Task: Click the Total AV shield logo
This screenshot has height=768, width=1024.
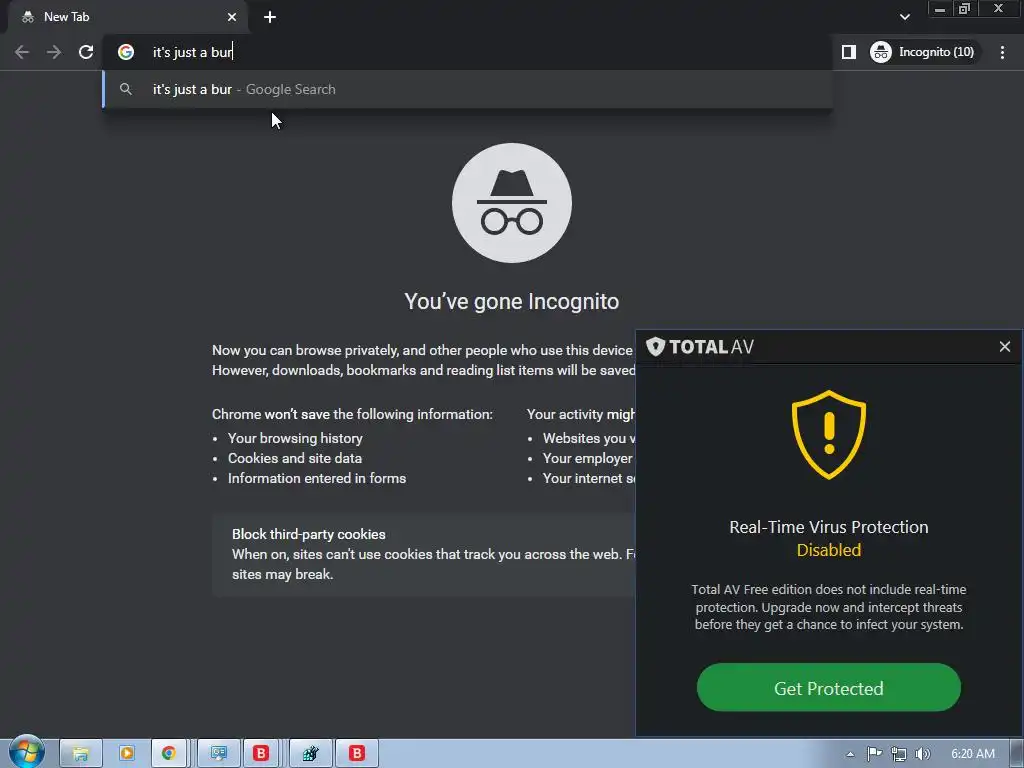Action: [x=655, y=347]
